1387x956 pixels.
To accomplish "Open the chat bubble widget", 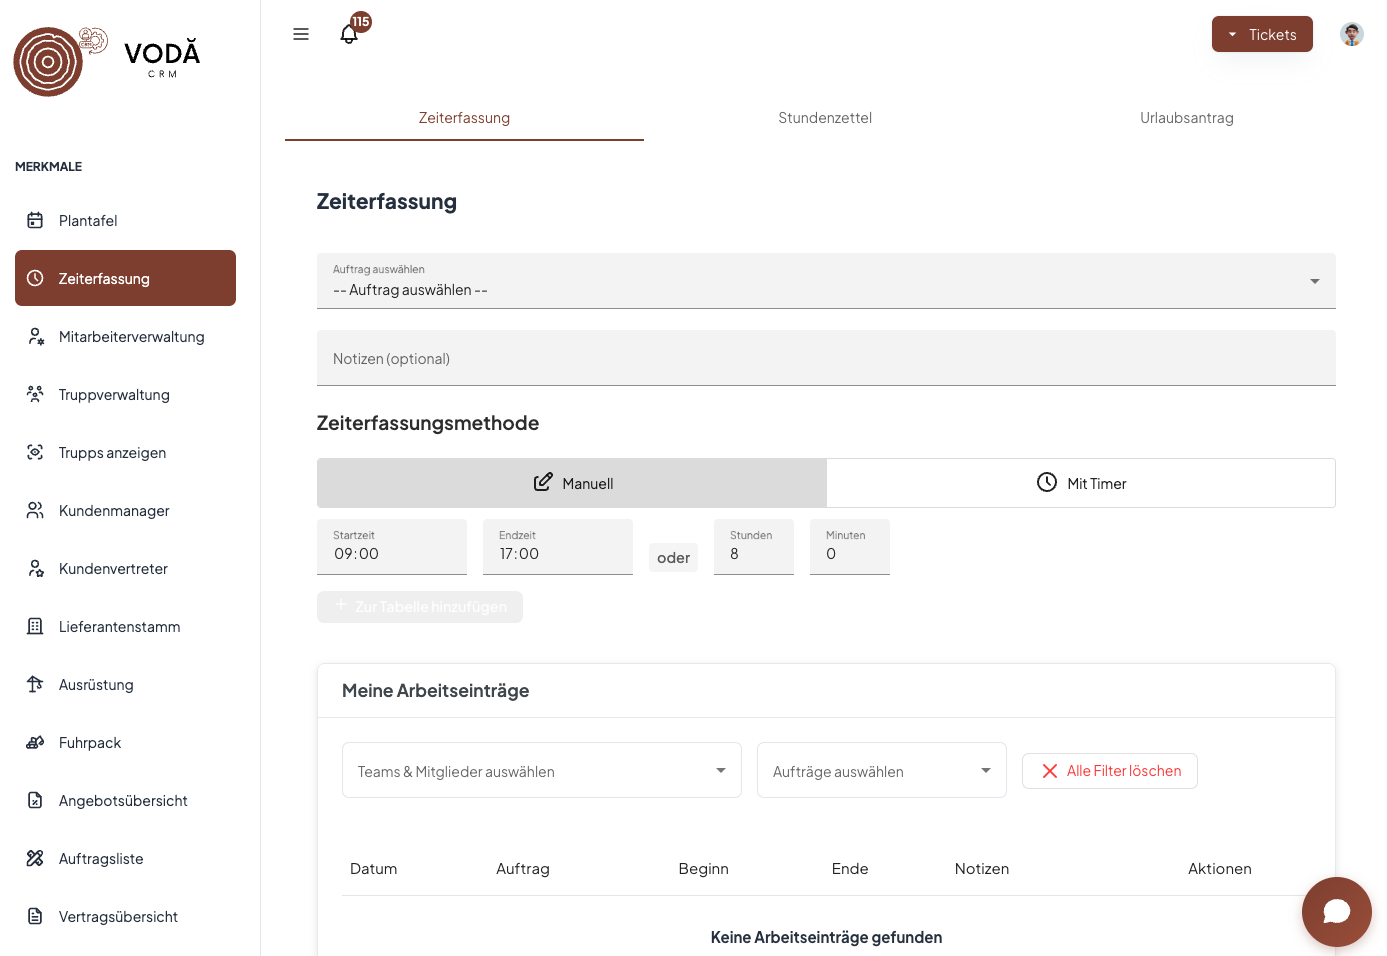I will [1336, 912].
